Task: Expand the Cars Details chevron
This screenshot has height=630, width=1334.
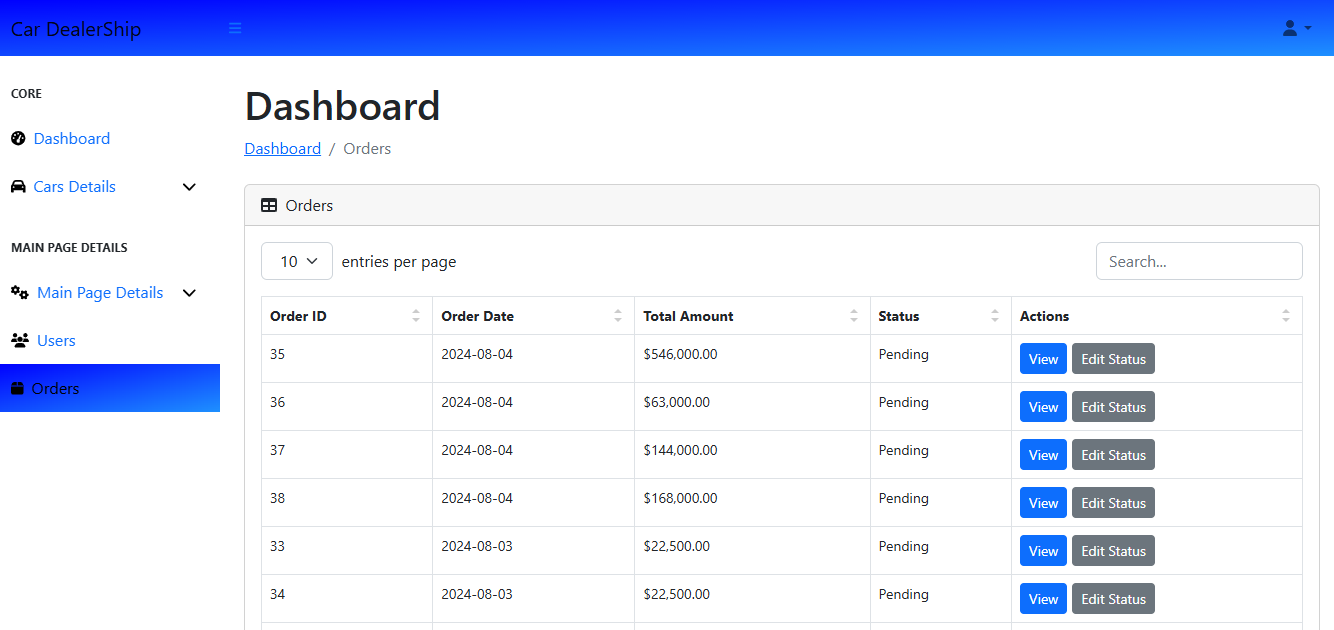Action: 189,187
